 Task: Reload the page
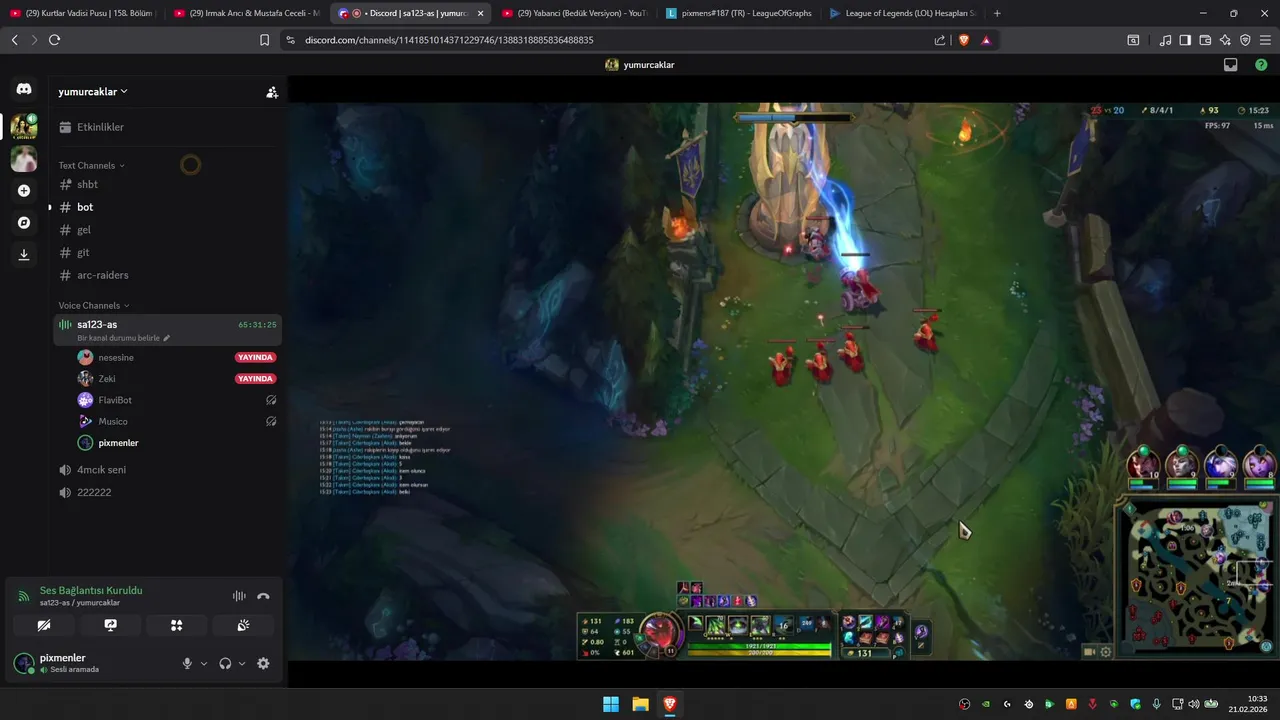click(54, 40)
